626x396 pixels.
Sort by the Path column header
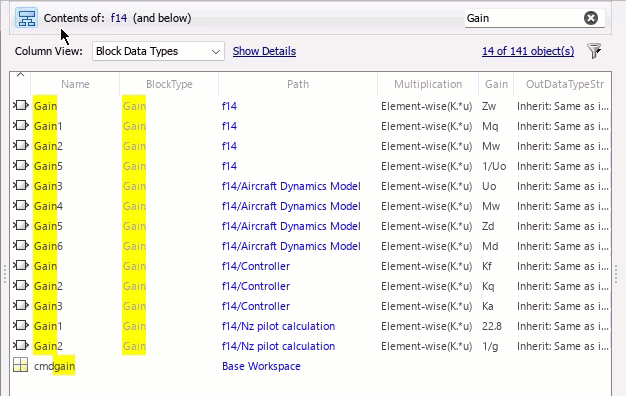[298, 84]
